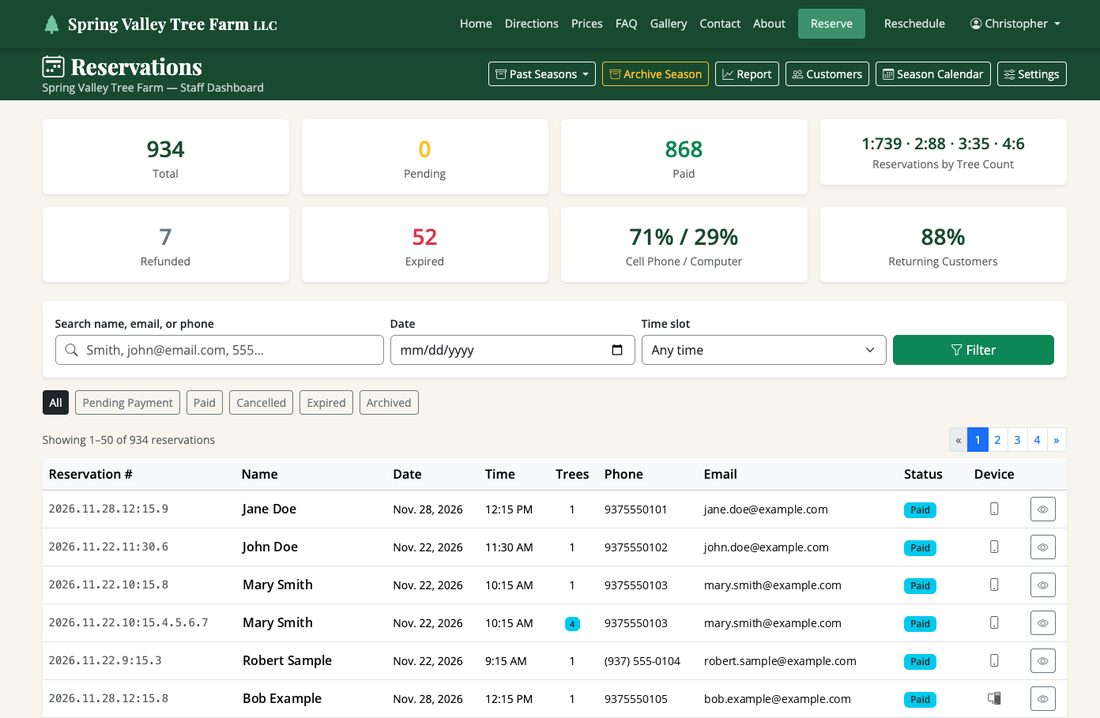The image size is (1100, 718).
Task: Open the Customers page
Action: (x=827, y=74)
